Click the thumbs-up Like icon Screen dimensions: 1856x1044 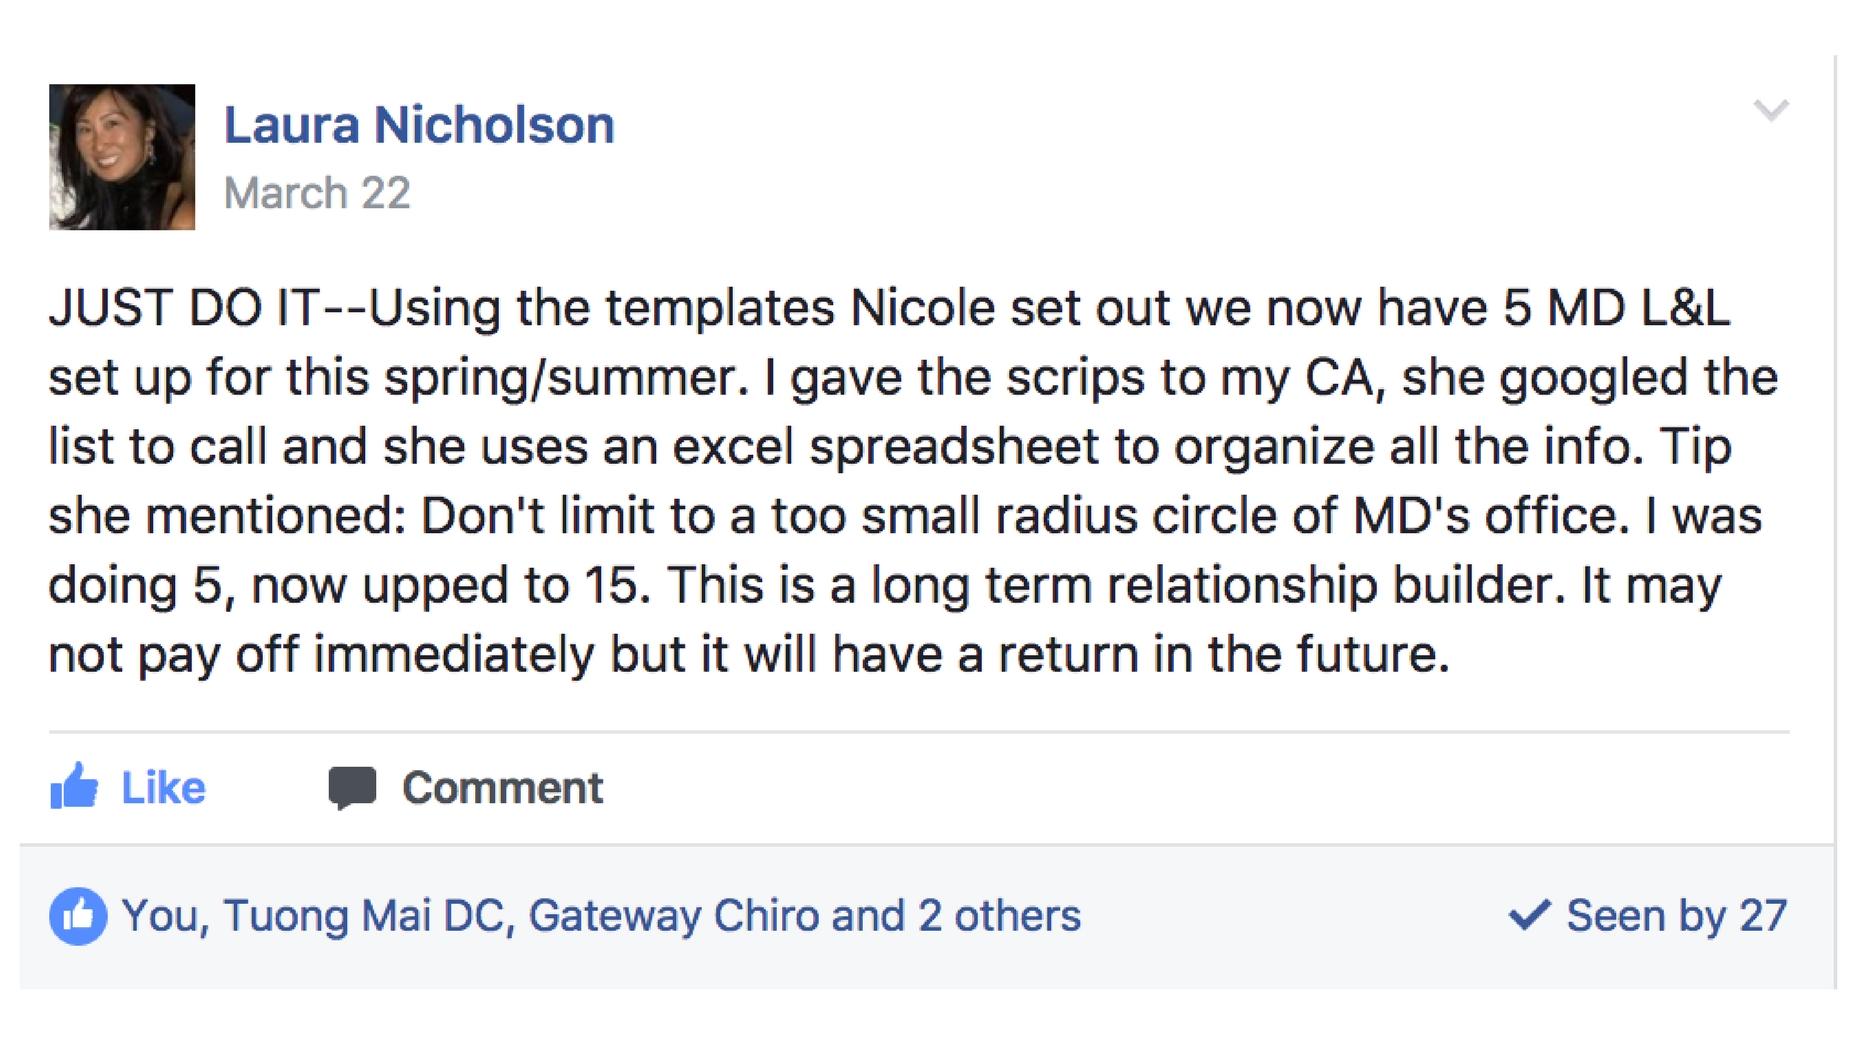click(x=74, y=786)
